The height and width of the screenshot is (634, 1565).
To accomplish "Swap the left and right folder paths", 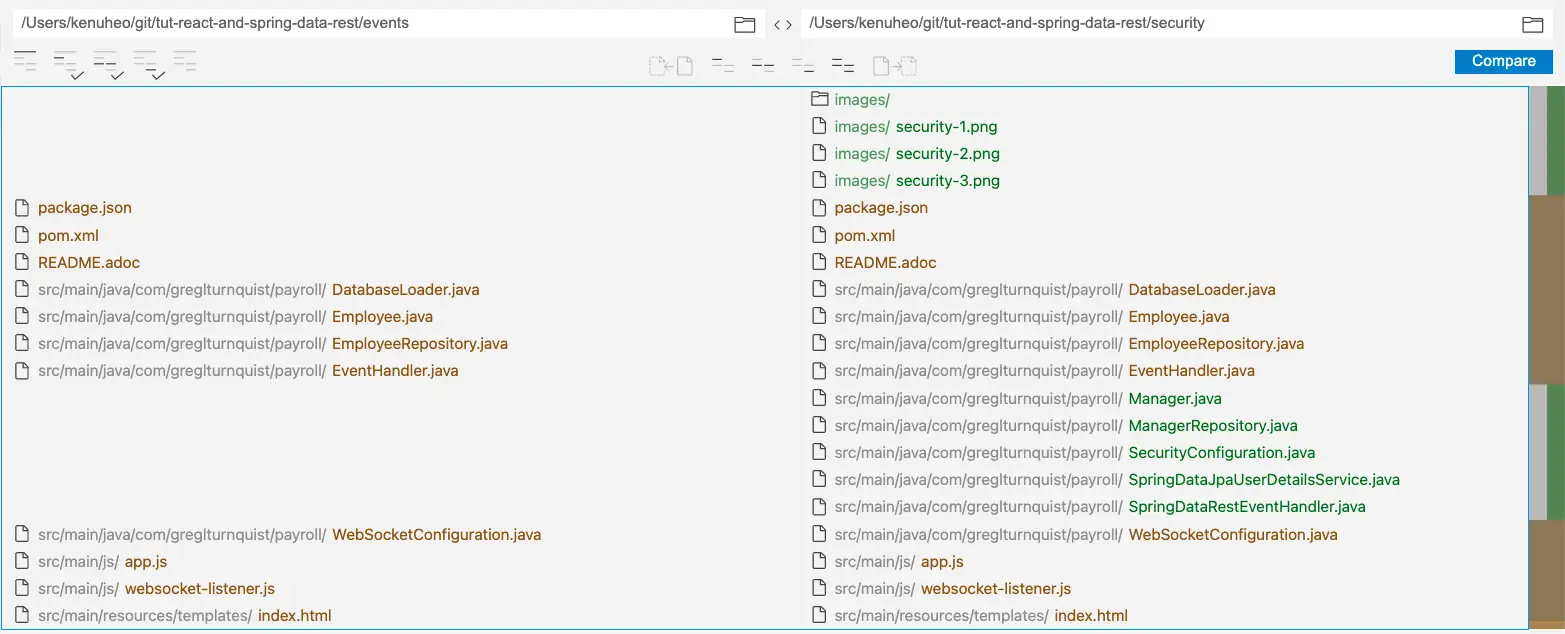I will (x=783, y=24).
